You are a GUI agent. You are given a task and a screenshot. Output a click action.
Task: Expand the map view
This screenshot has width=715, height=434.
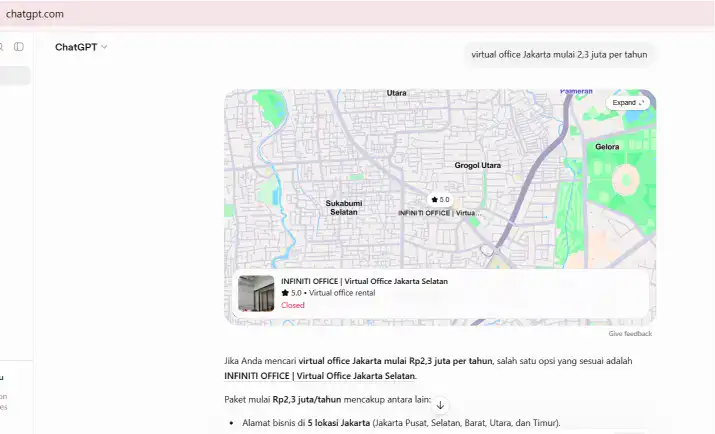(628, 103)
